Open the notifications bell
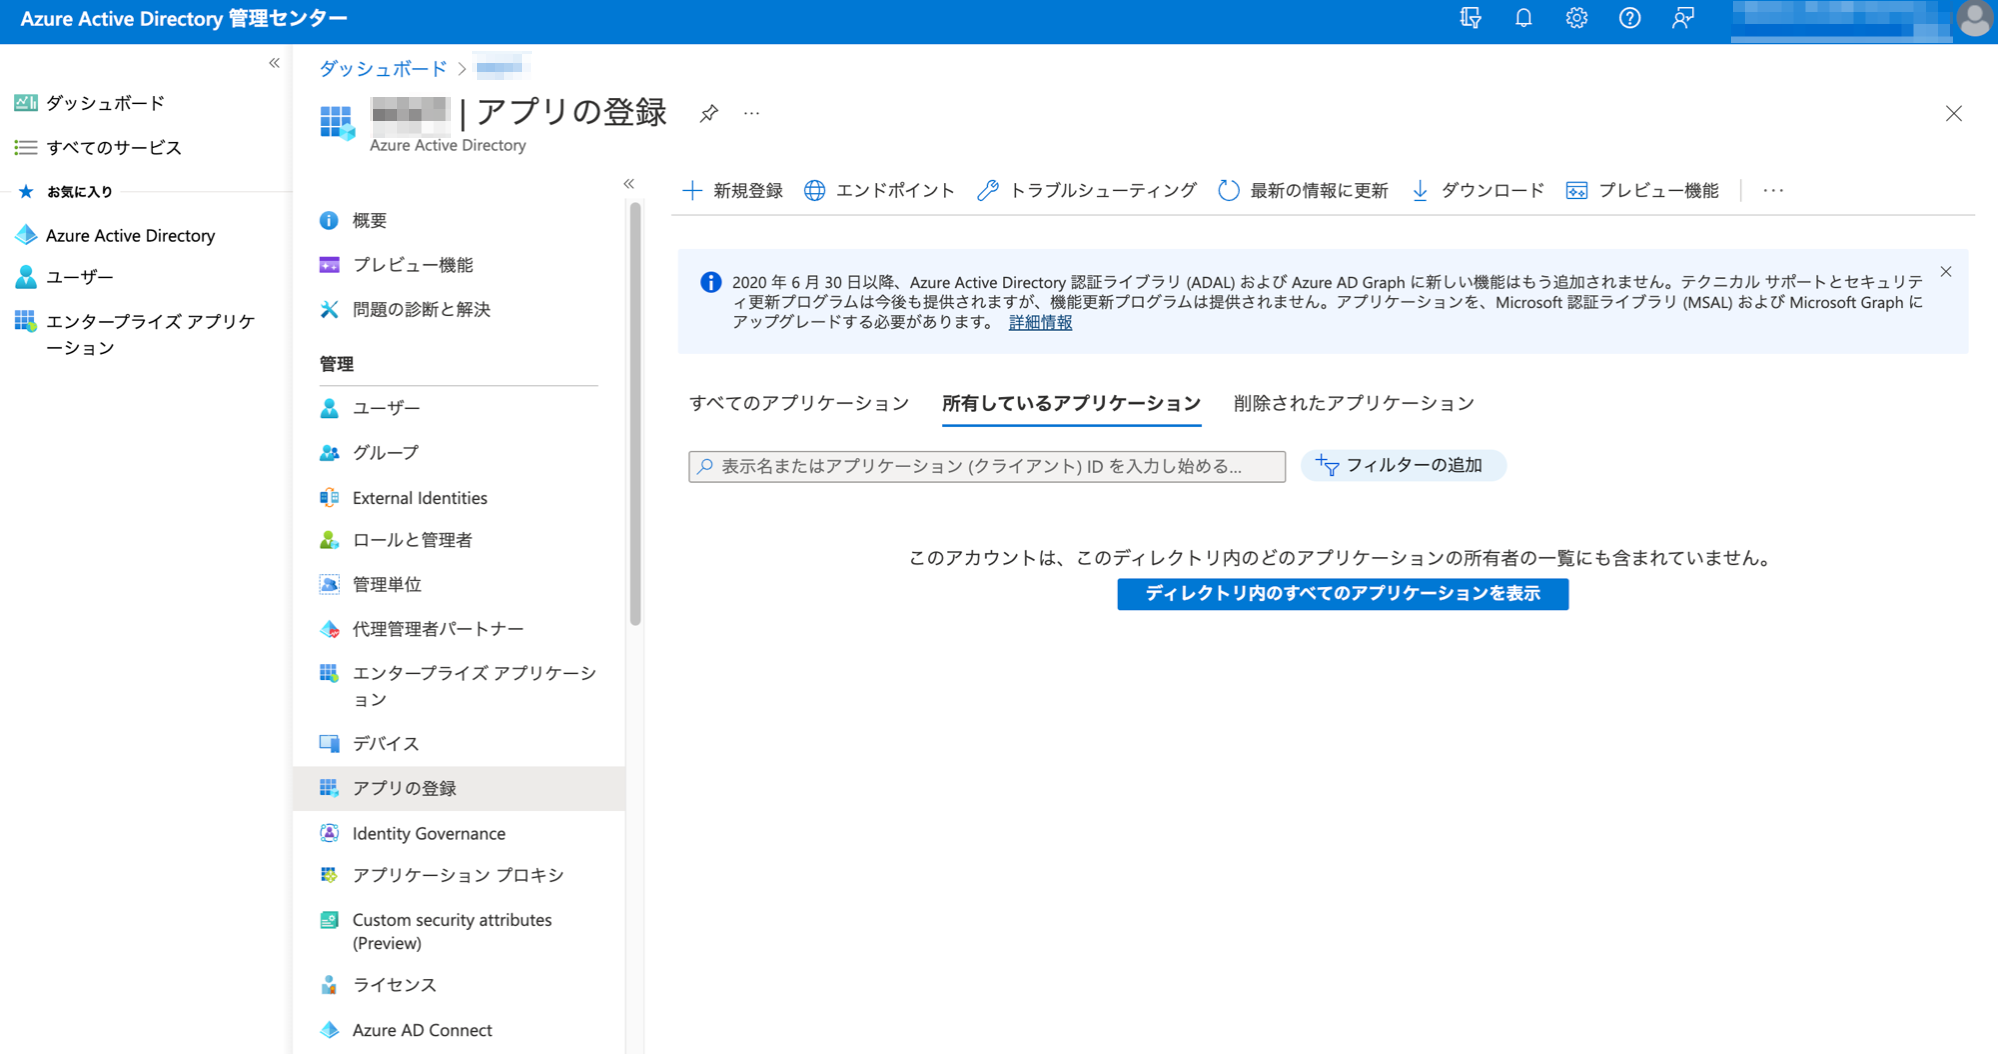 1523,19
